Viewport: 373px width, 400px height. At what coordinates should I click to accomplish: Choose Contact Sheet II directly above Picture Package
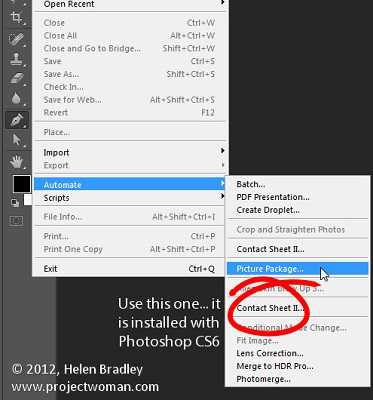tap(298, 249)
